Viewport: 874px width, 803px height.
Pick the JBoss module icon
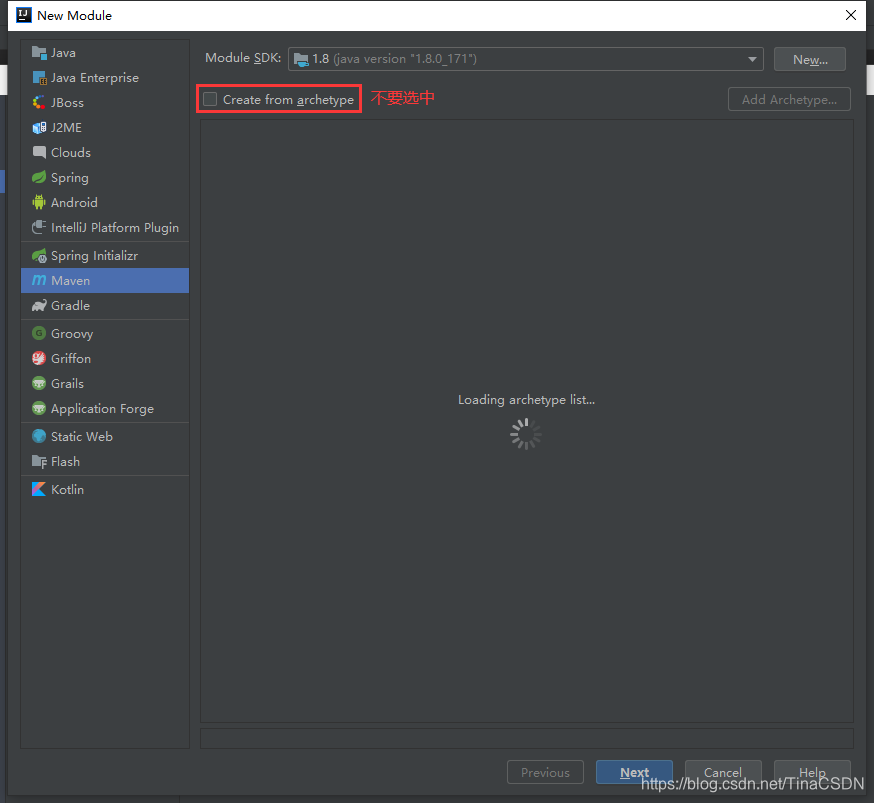point(39,103)
